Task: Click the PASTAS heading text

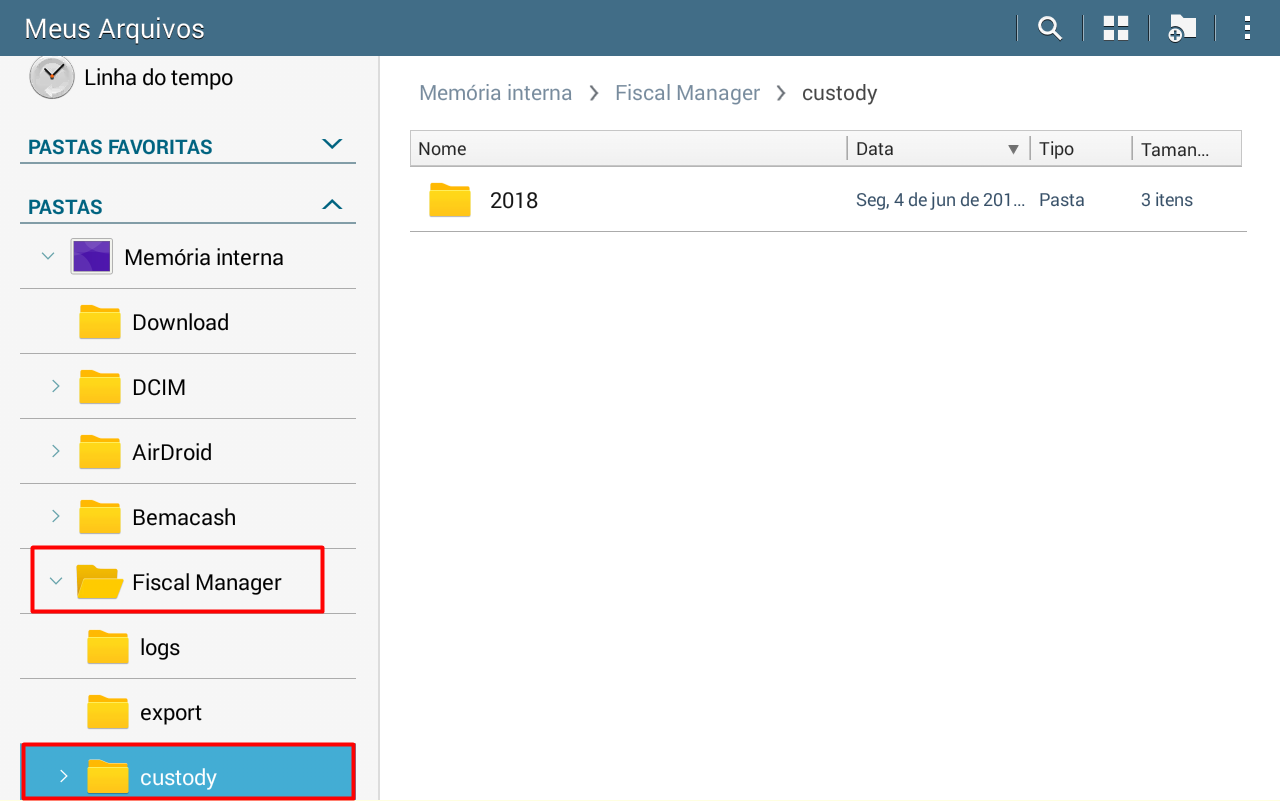Action: pos(65,207)
